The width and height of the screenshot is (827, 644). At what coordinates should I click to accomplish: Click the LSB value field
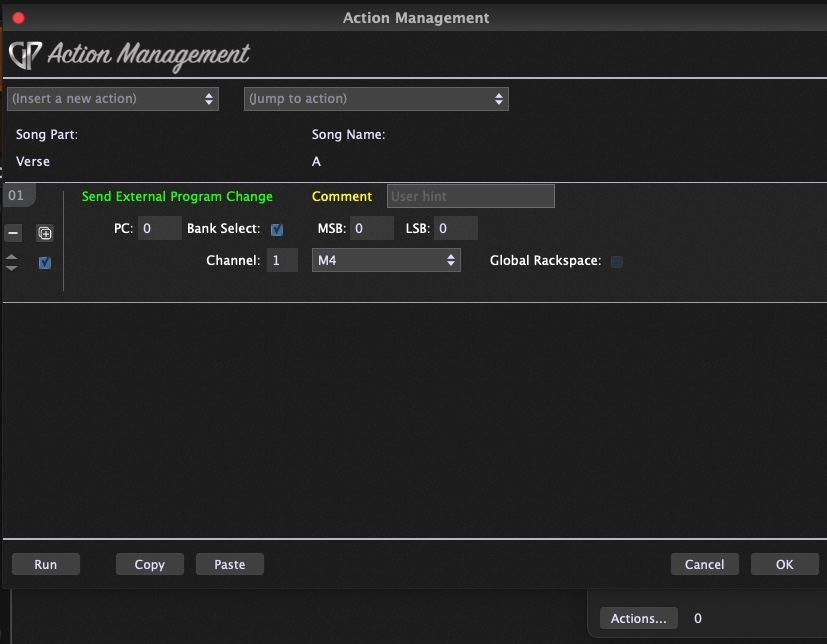point(456,228)
